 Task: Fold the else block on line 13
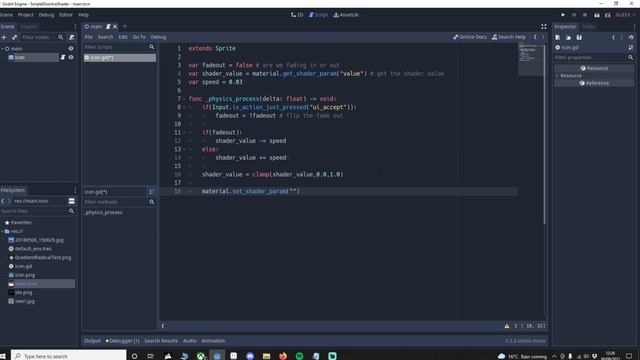[184, 149]
